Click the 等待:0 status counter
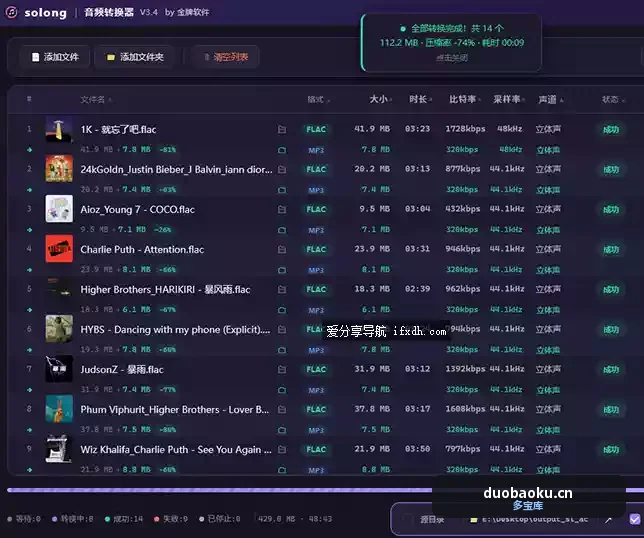 (x=24, y=519)
